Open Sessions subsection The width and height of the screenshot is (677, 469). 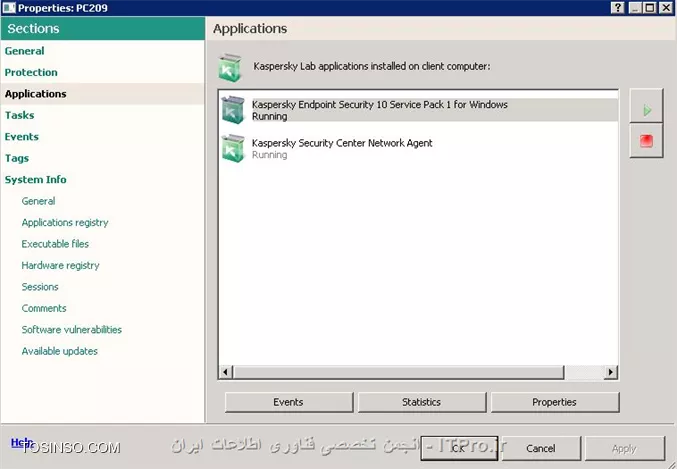coord(40,287)
